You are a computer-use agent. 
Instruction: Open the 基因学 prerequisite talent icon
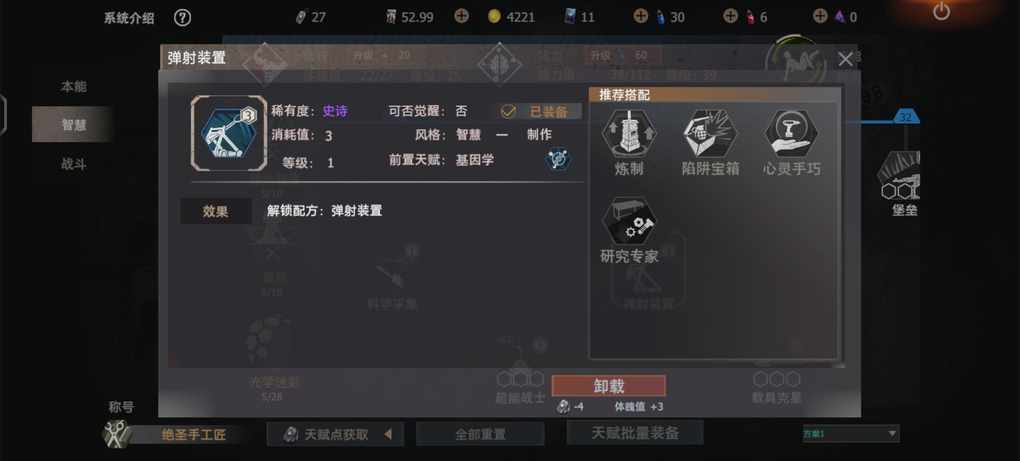[557, 159]
